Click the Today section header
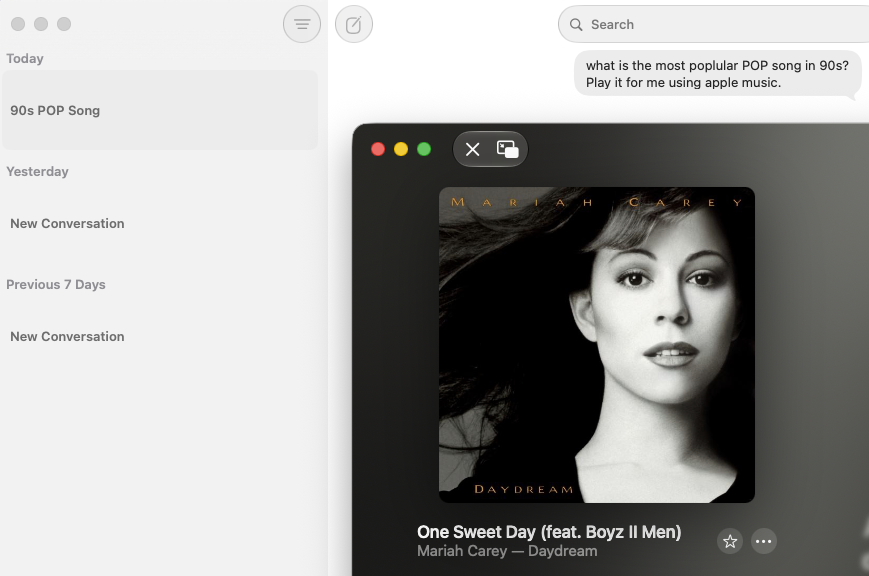869x576 pixels. [x=25, y=59]
